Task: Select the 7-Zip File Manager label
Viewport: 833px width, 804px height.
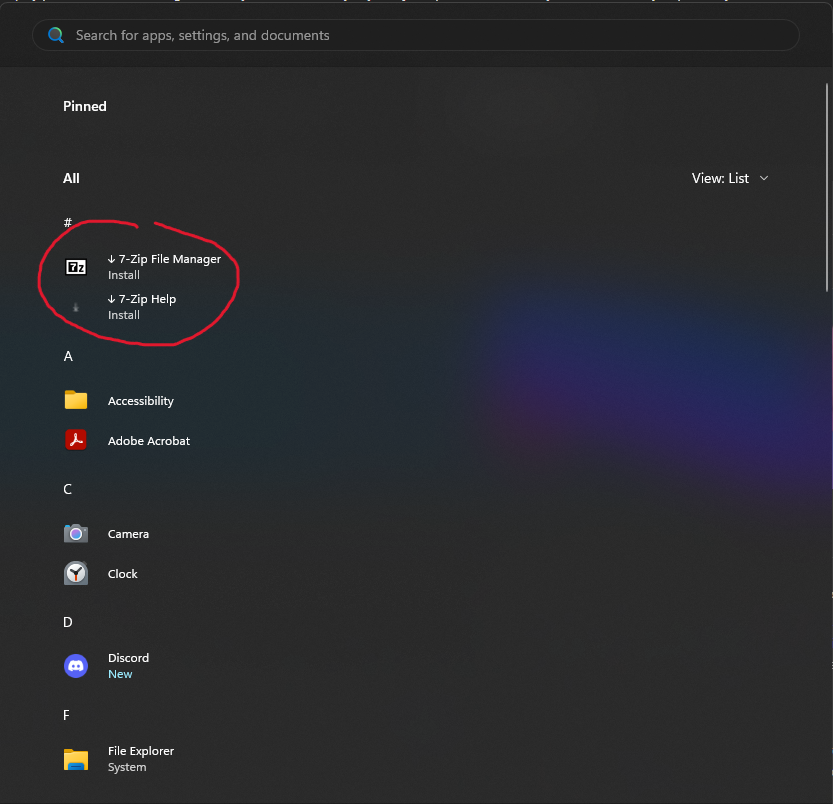Action: coord(169,259)
